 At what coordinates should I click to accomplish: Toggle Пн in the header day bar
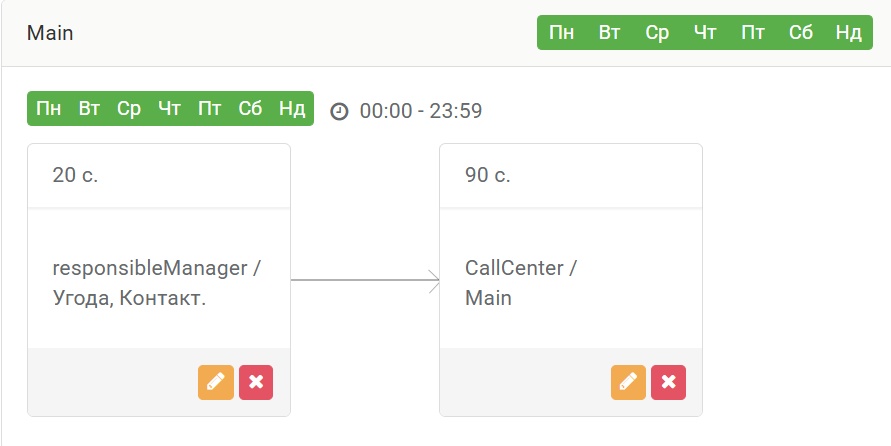point(561,32)
